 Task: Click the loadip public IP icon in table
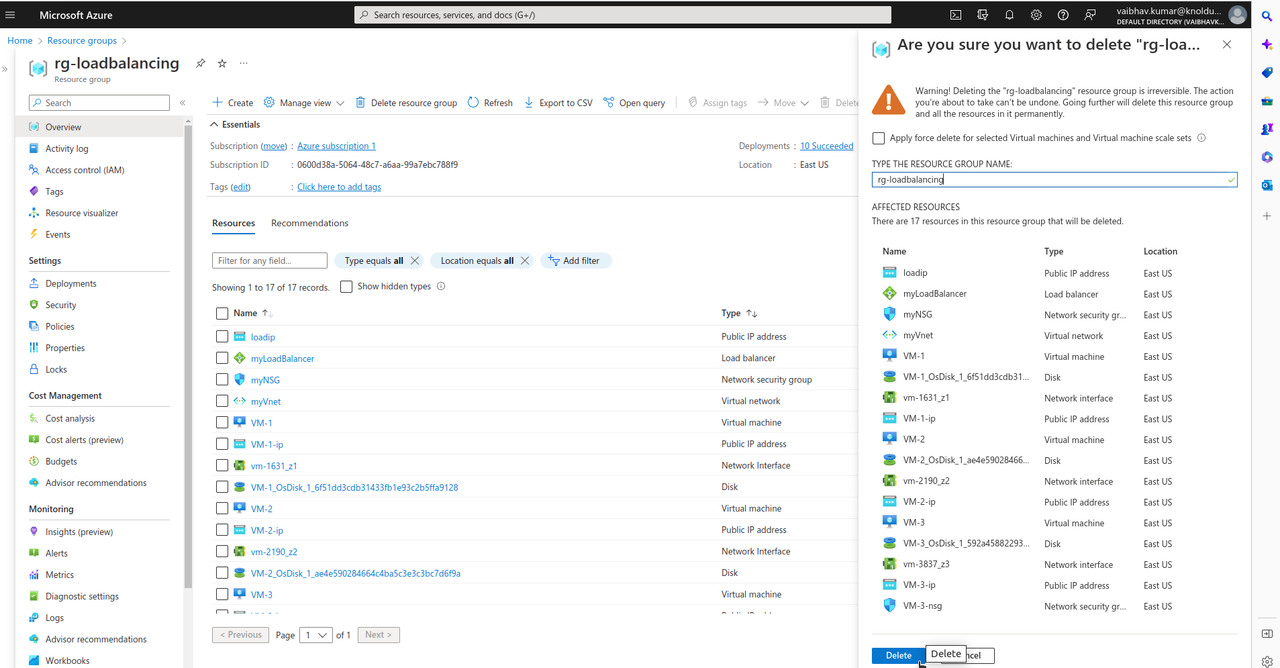point(239,337)
